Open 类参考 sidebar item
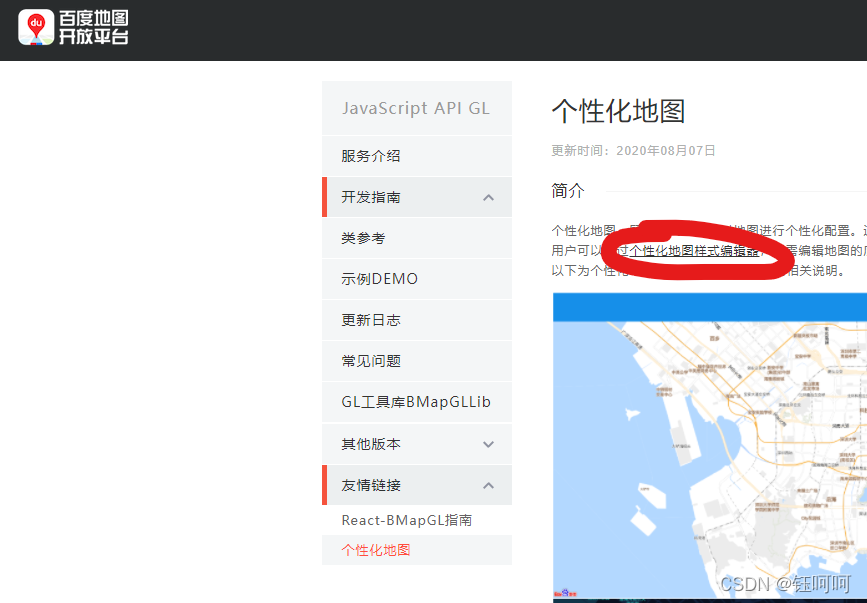 pyautogui.click(x=417, y=238)
